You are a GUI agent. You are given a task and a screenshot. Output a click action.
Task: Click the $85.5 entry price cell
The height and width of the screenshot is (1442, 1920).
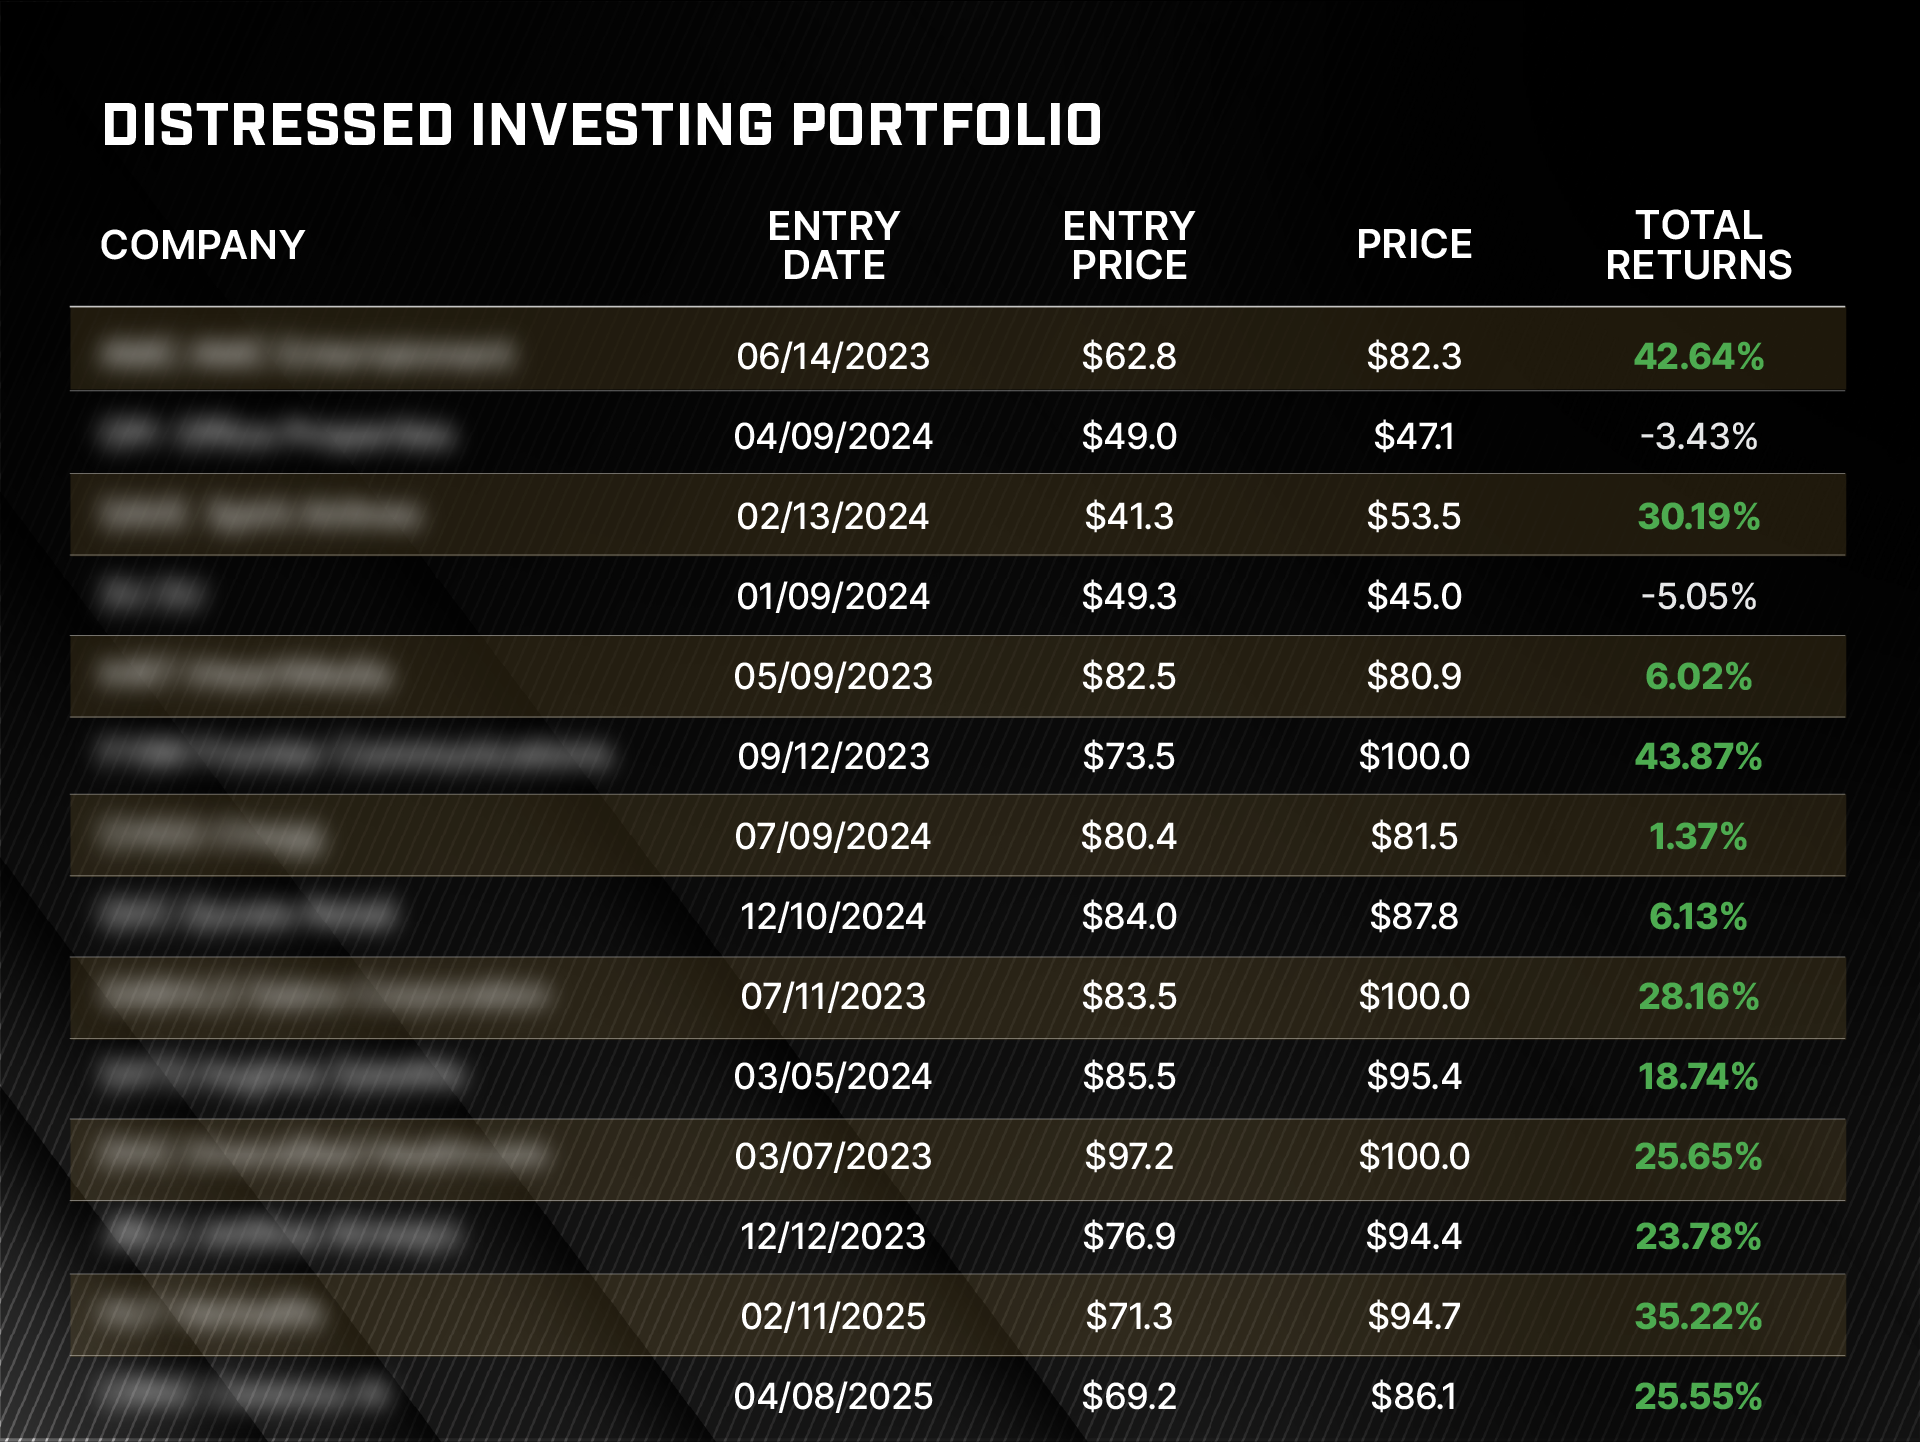1129,1076
